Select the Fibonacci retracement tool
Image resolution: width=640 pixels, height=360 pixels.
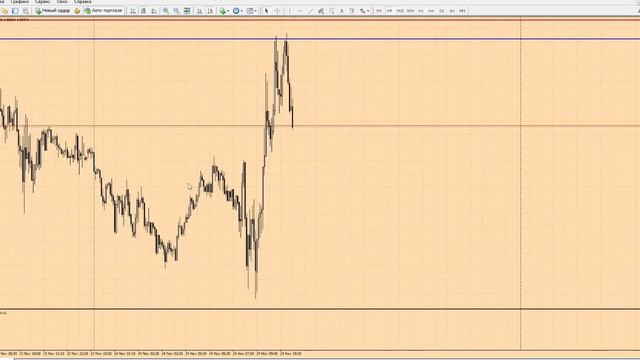331,11
